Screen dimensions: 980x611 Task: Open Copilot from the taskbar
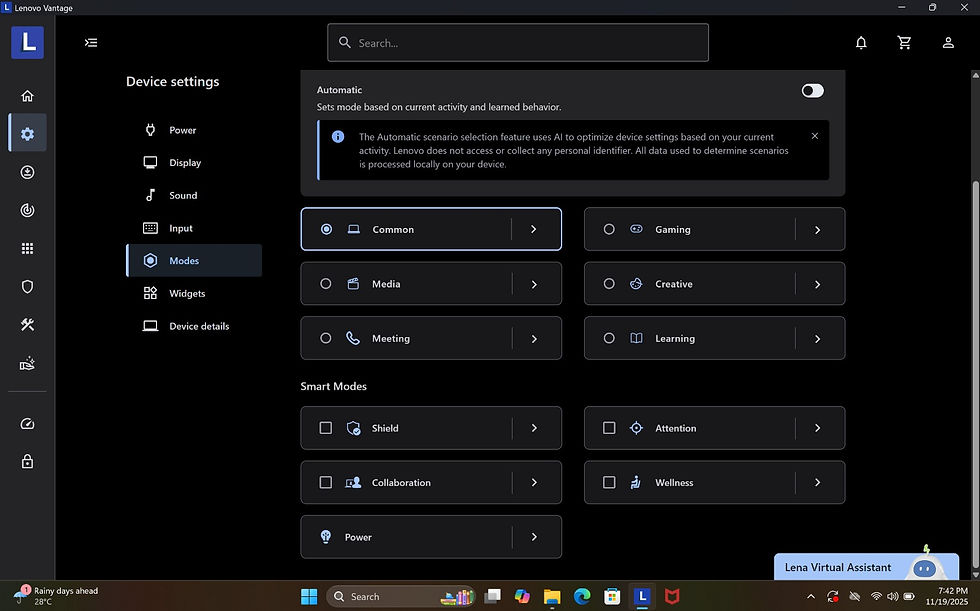[x=522, y=596]
